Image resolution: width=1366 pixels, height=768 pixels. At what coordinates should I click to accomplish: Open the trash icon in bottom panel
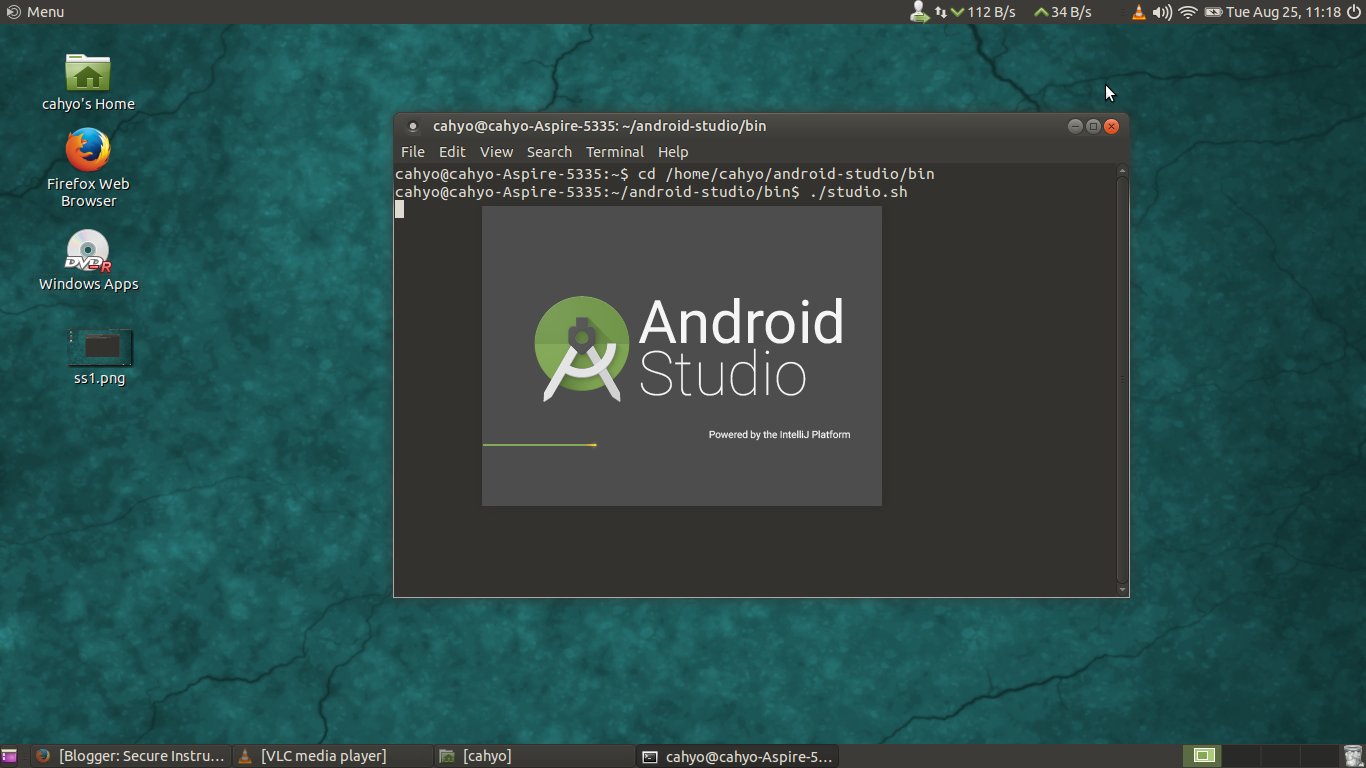[x=1353, y=756]
